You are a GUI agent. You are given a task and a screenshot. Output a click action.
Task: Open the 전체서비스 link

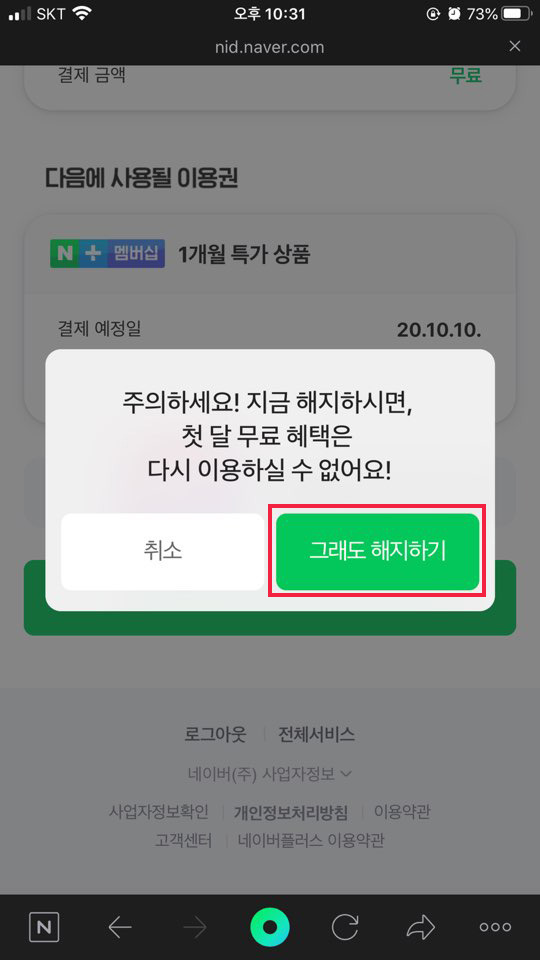click(317, 734)
